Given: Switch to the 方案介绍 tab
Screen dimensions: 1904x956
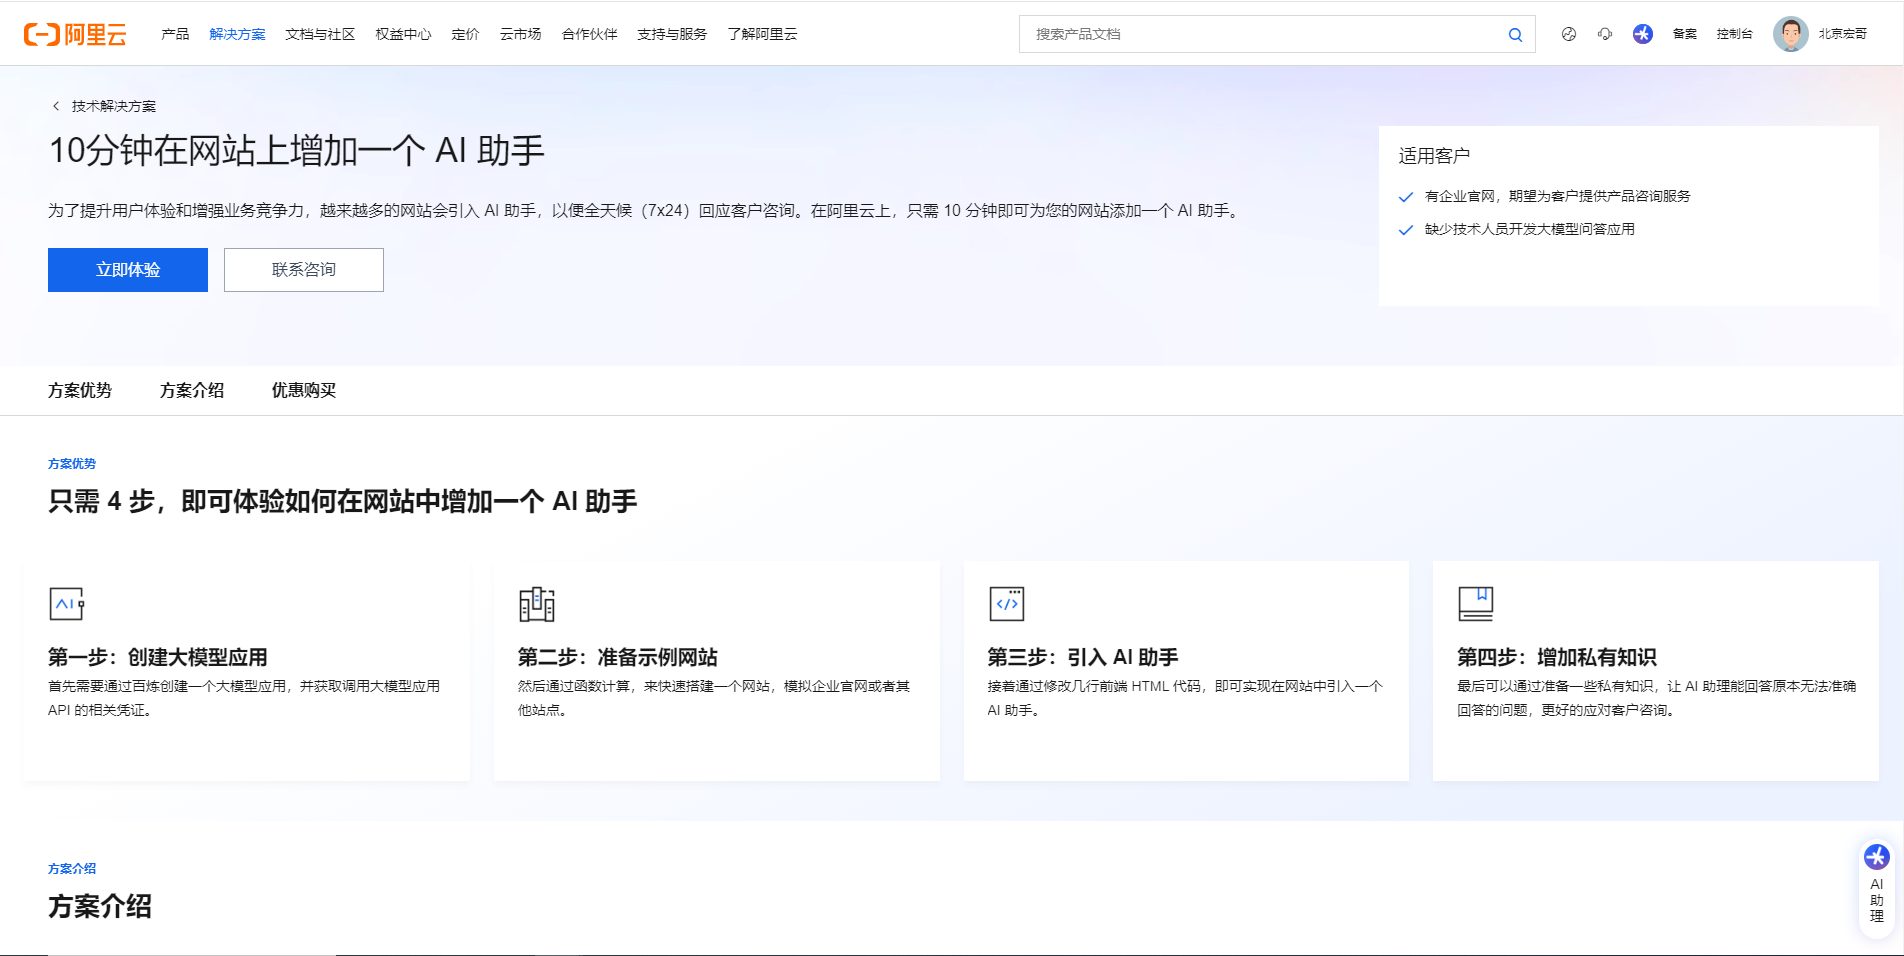Looking at the screenshot, I should pos(192,390).
